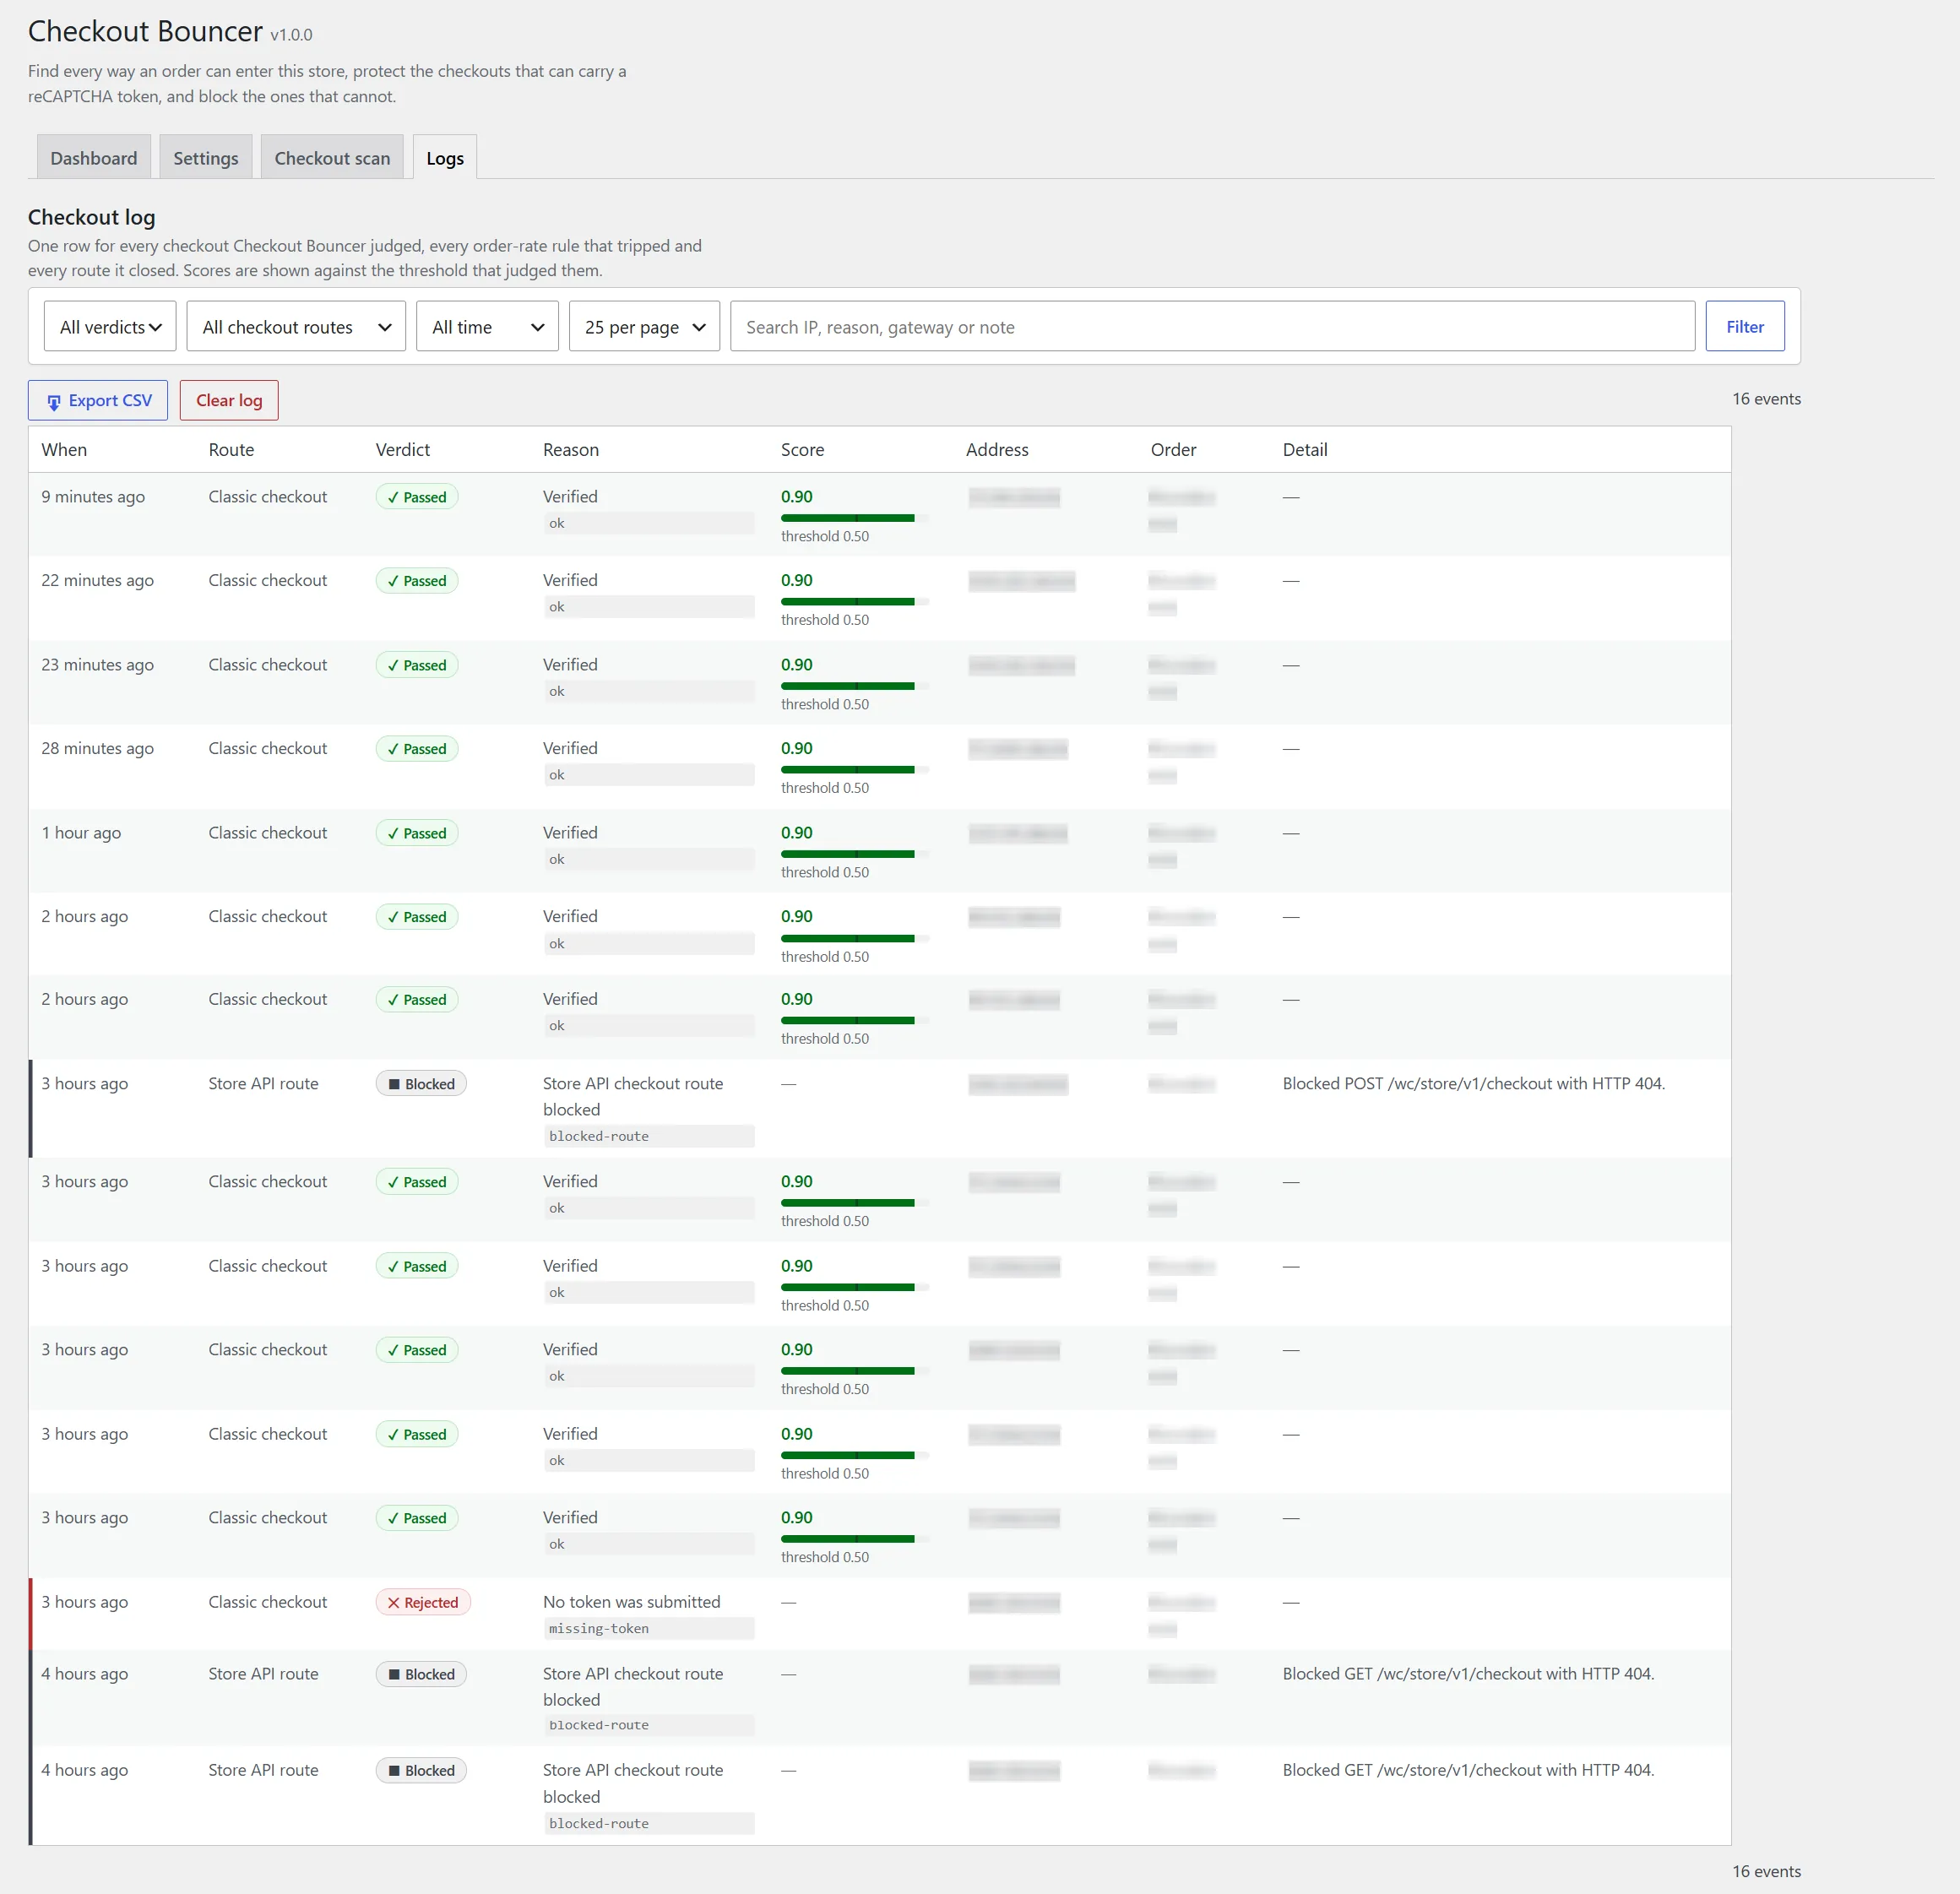Click the Blocked badge in POST checkout row

coord(421,1084)
